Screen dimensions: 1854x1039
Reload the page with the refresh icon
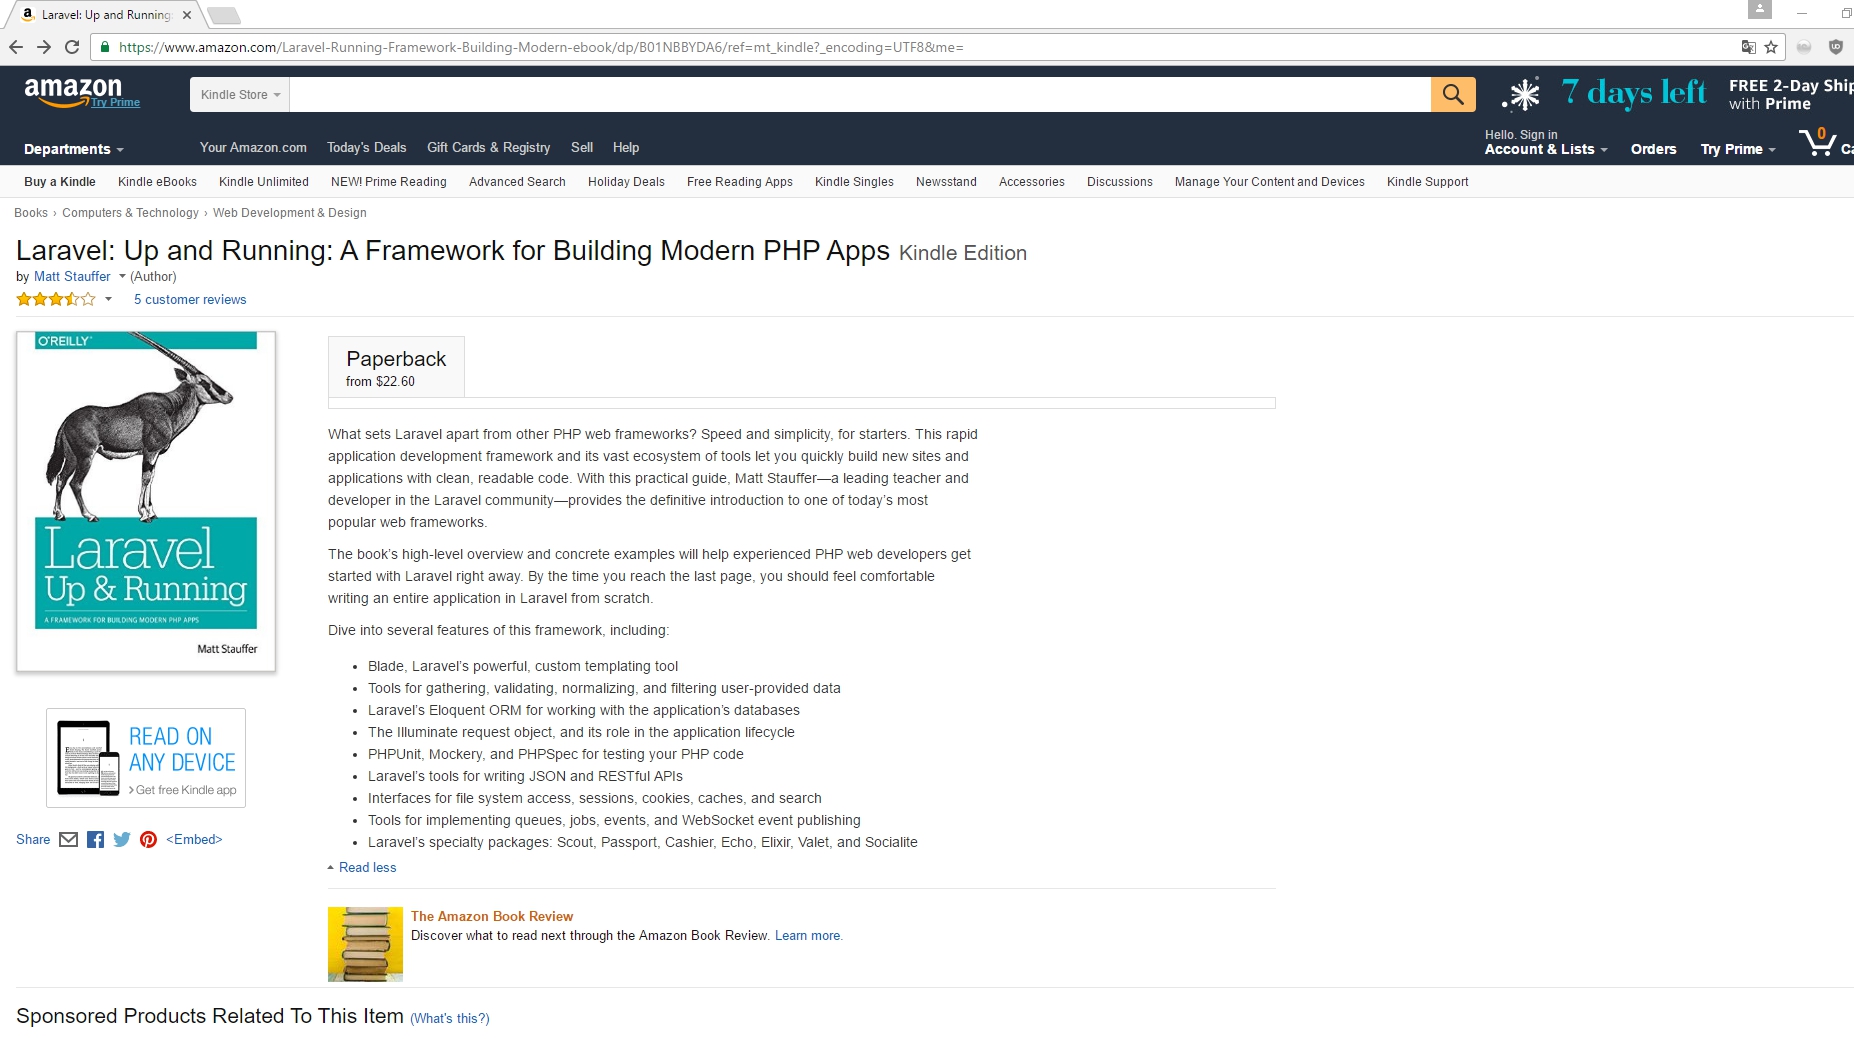point(72,47)
